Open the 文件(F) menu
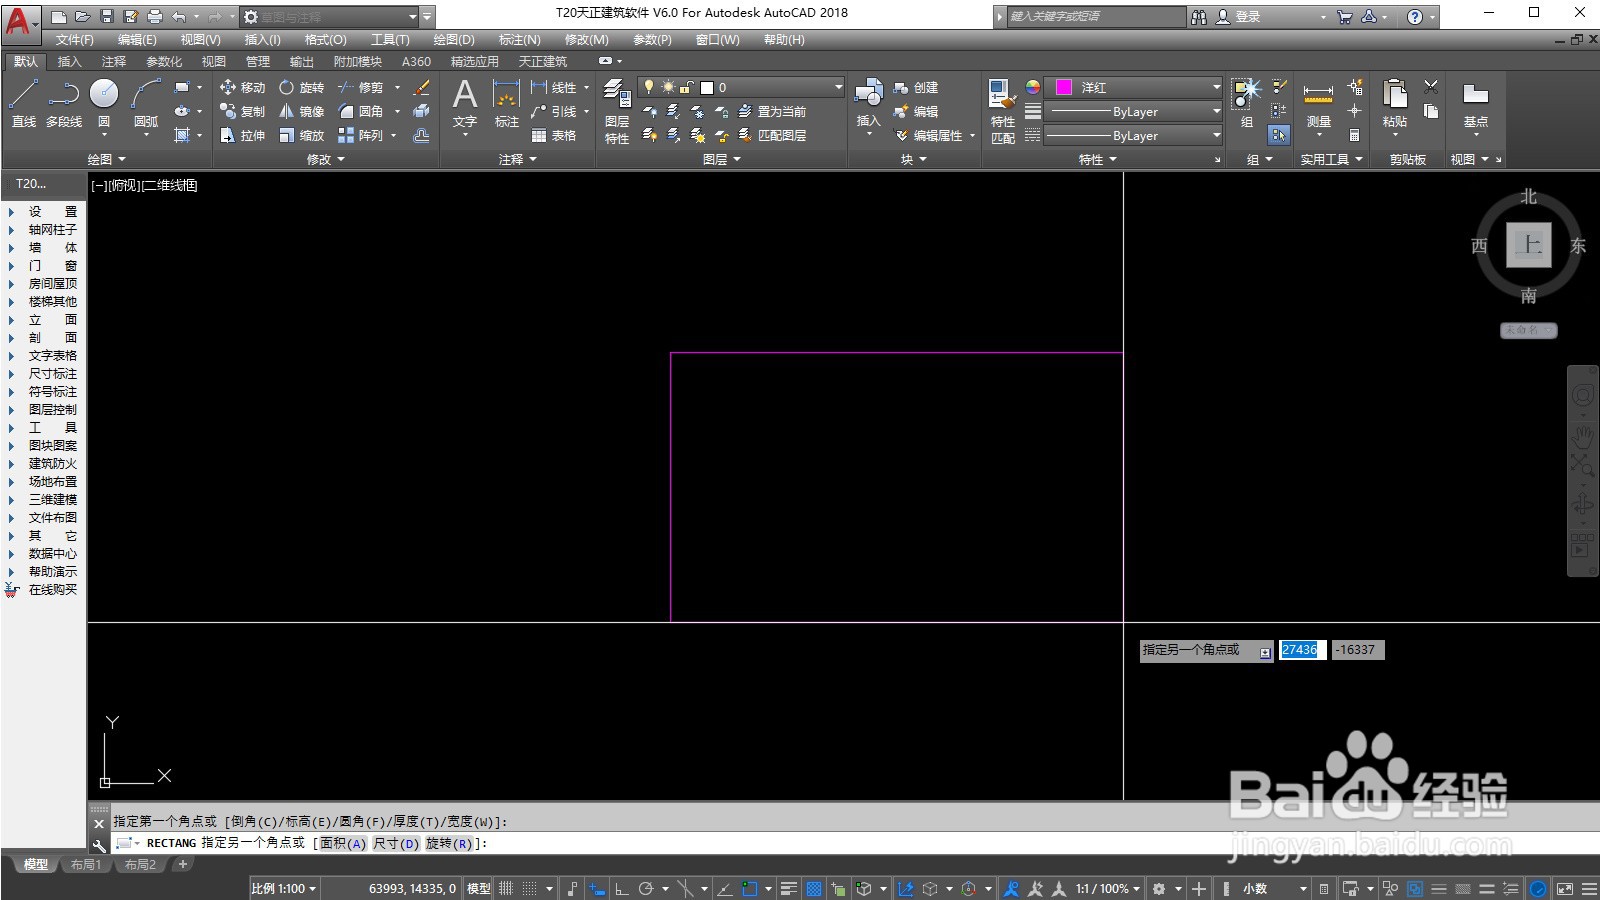Screen dimensions: 1600x900 point(75,40)
